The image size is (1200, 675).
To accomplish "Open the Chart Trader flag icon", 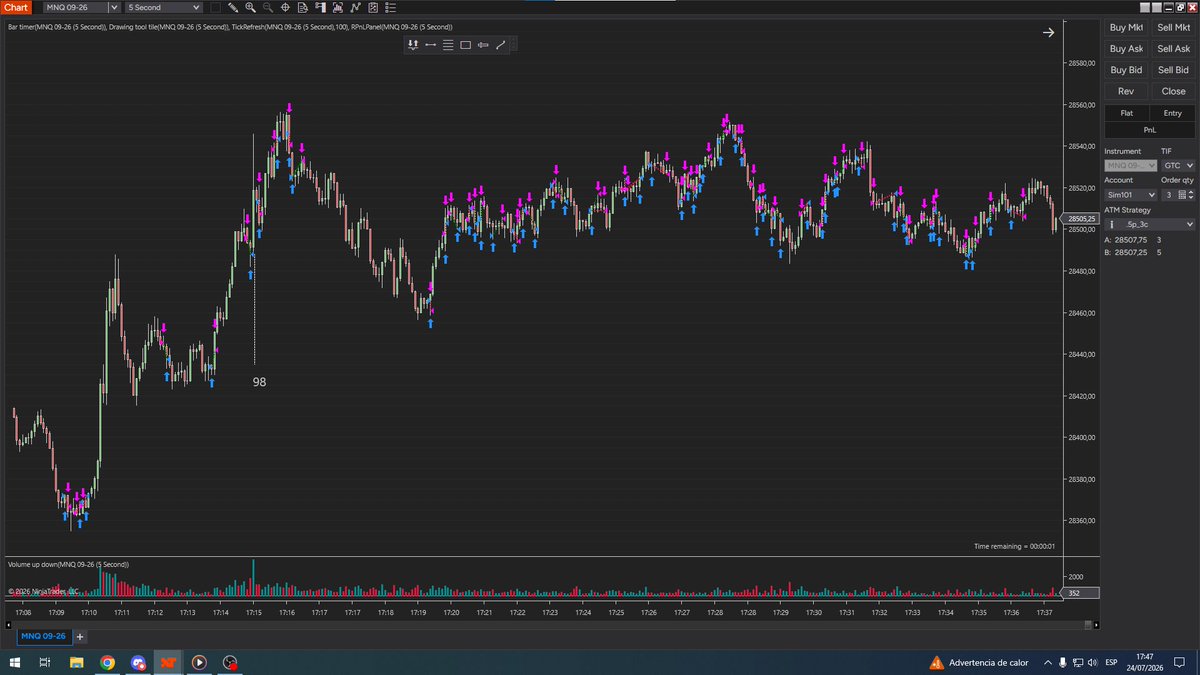I will click(x=321, y=7).
